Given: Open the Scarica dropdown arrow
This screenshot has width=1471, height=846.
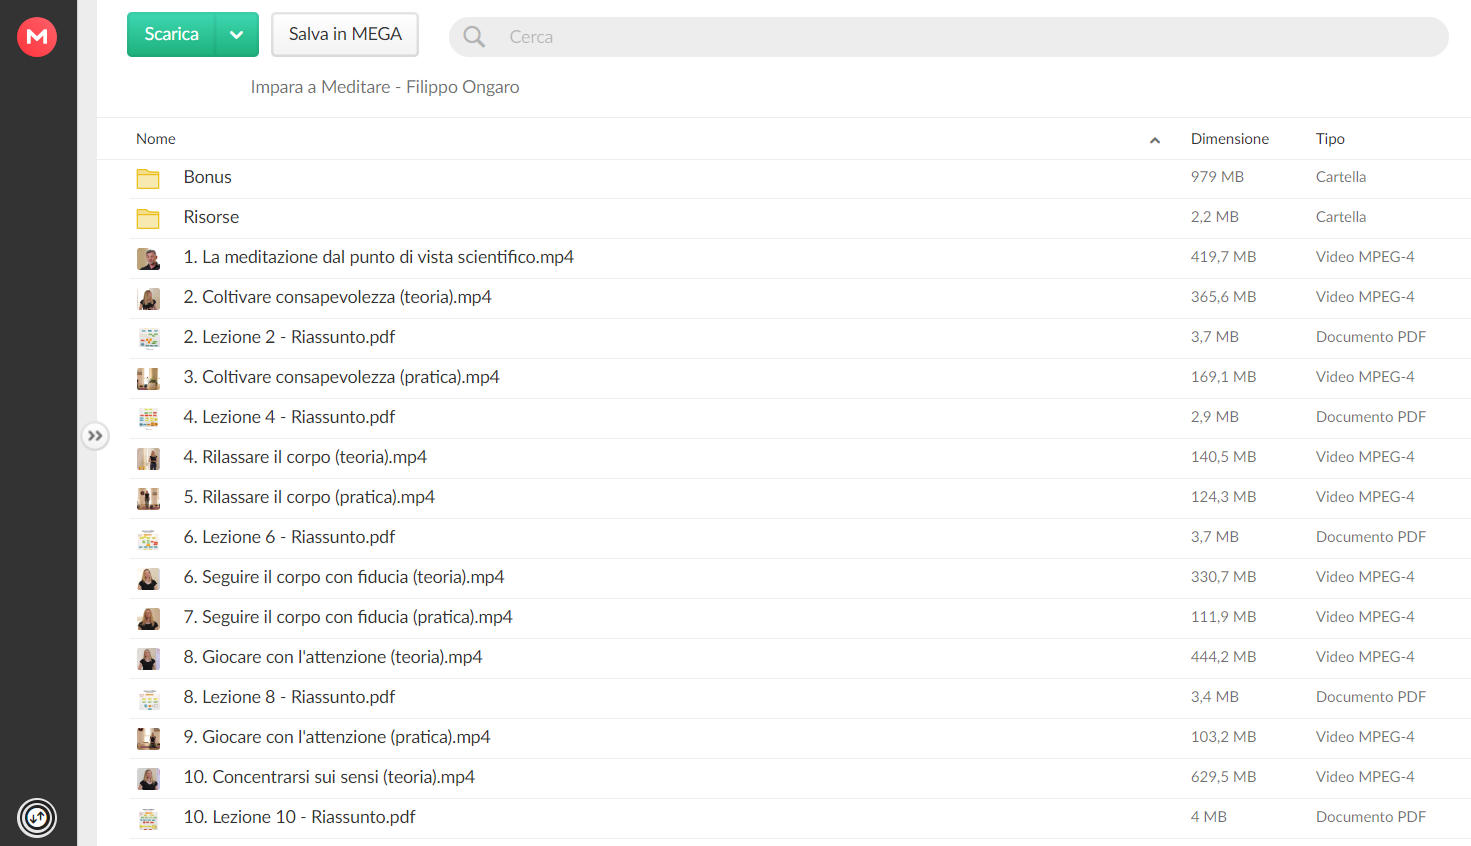Looking at the screenshot, I should pos(237,35).
